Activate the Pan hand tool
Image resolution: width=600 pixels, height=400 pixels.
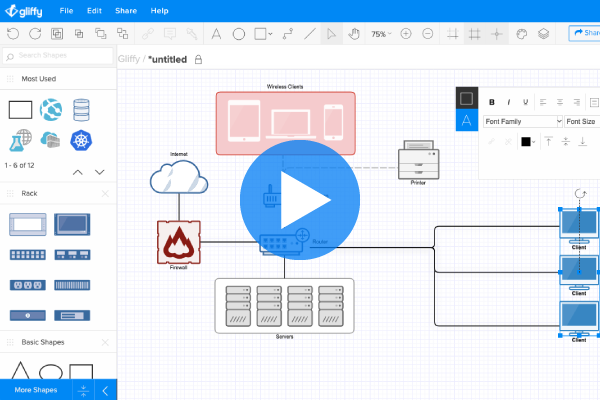click(x=353, y=33)
